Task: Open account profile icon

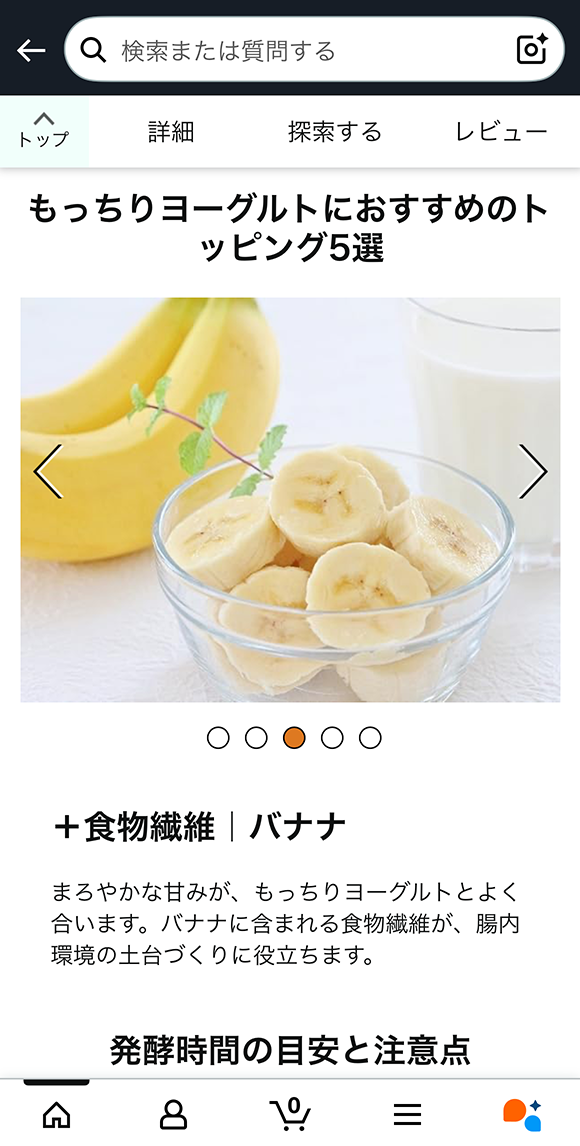Action: coord(173,1115)
